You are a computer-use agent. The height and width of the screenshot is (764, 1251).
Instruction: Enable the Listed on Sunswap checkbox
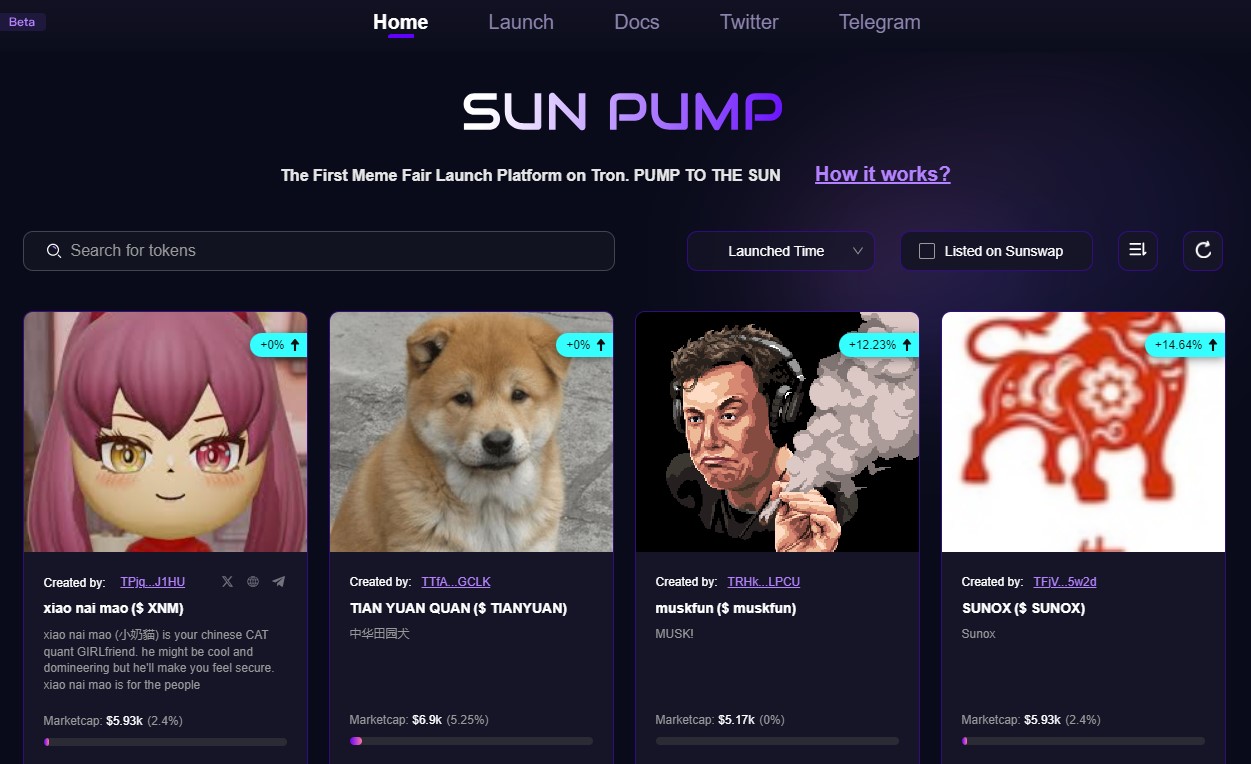[927, 251]
